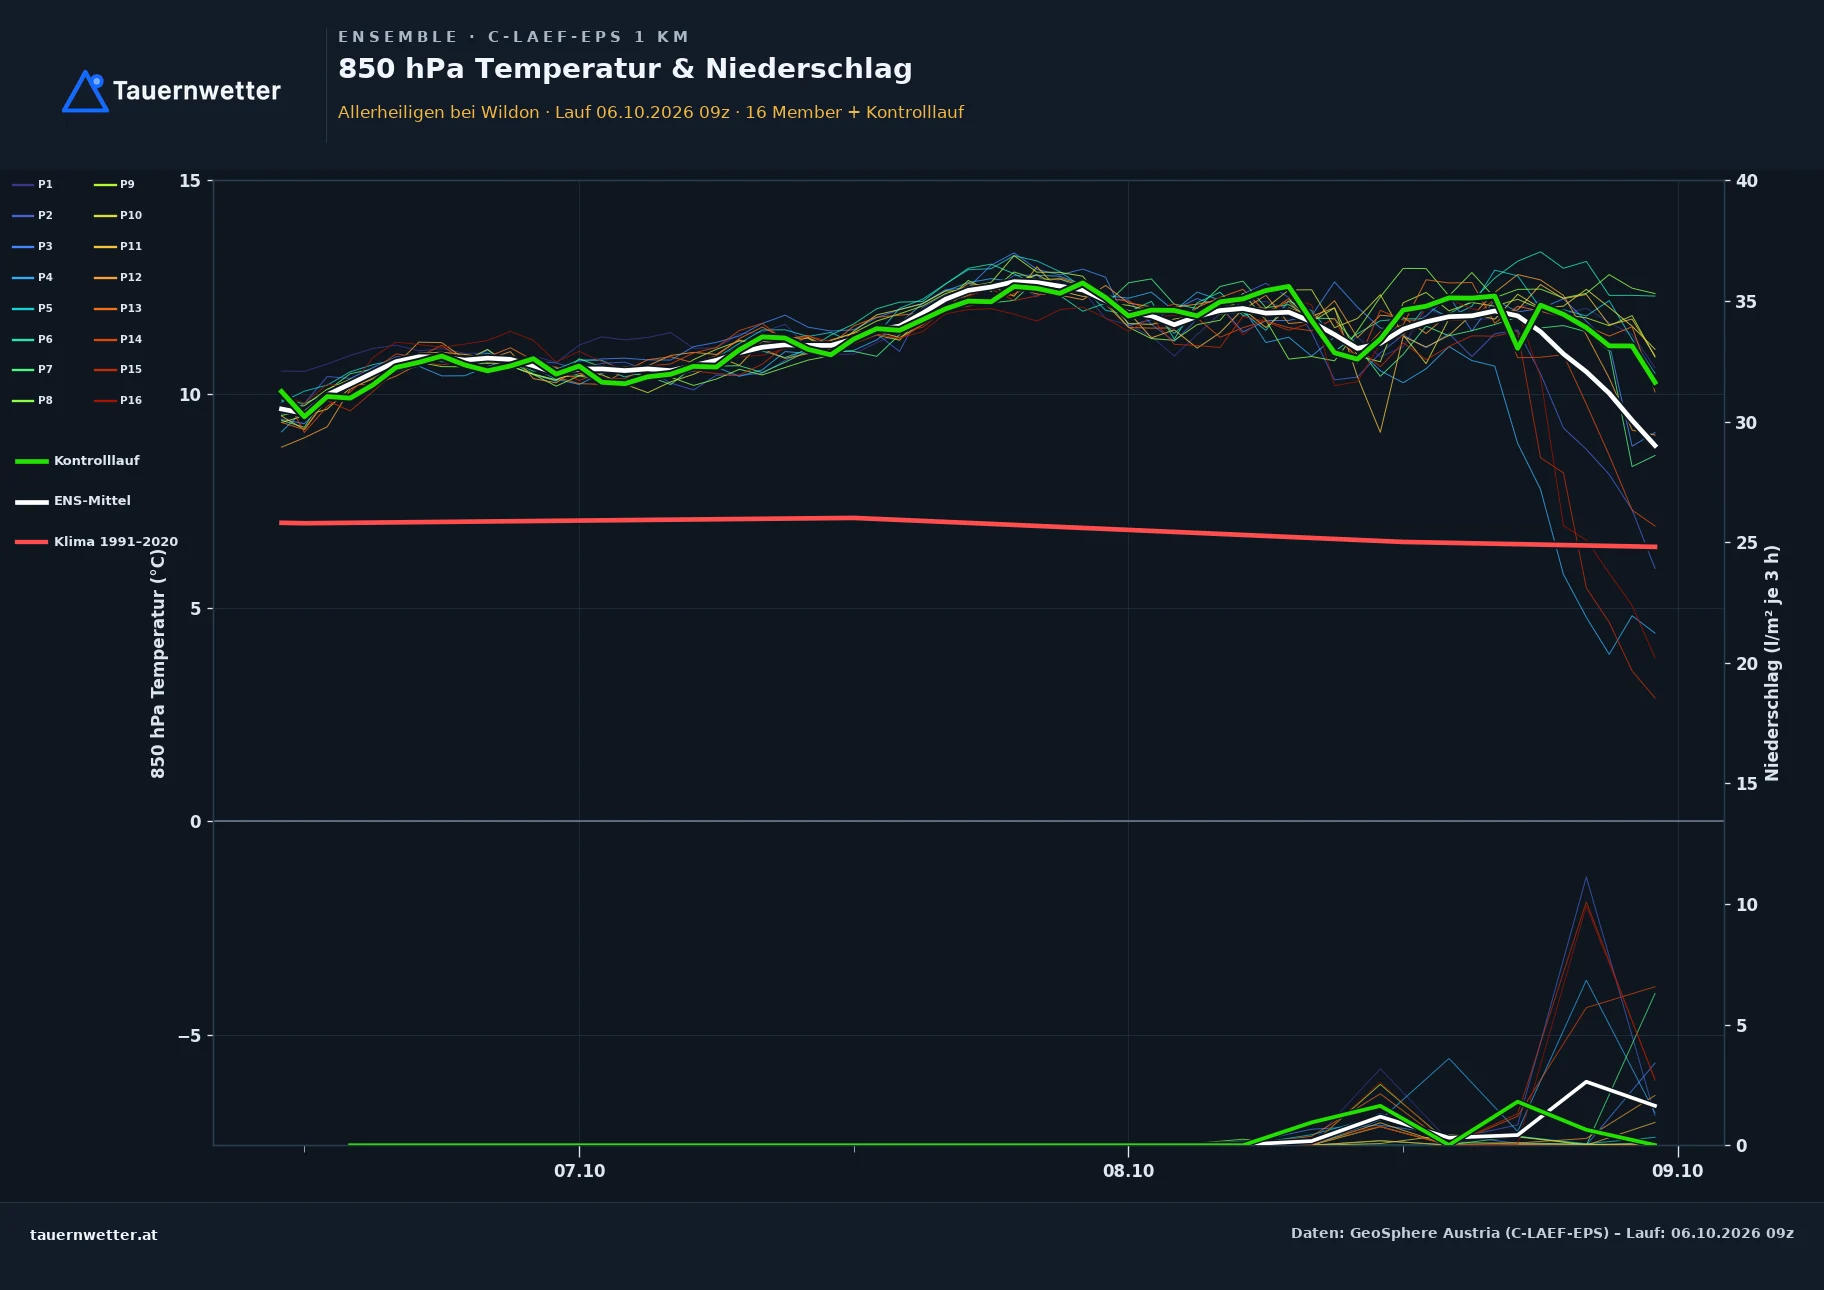Click the tauernwetter.at footer text
The width and height of the screenshot is (1824, 1290).
pyautogui.click(x=94, y=1235)
